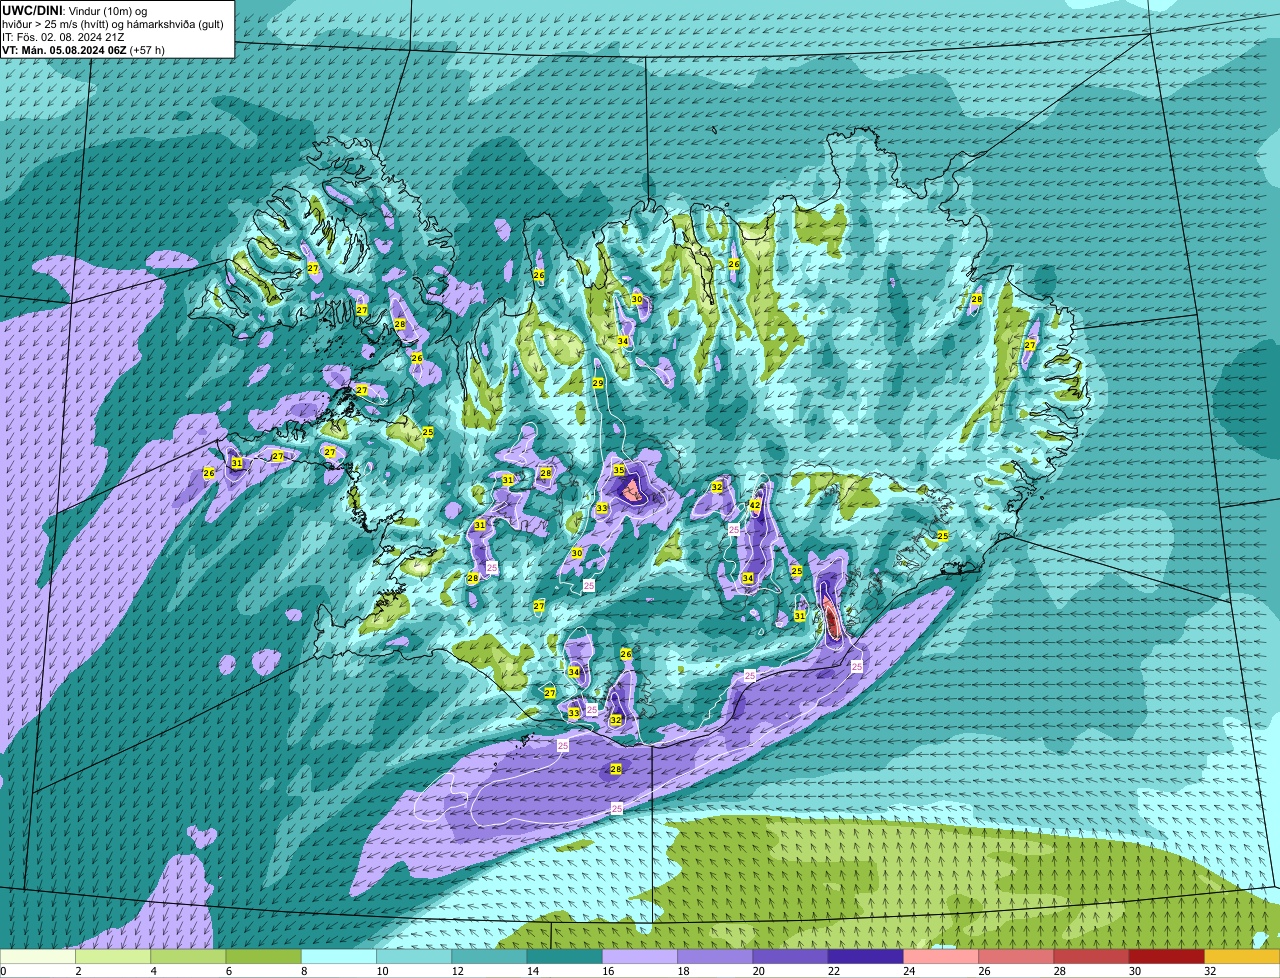Click the 18–20 m/s light purple legend swatch
This screenshot has height=978, width=1280.
[x=715, y=957]
